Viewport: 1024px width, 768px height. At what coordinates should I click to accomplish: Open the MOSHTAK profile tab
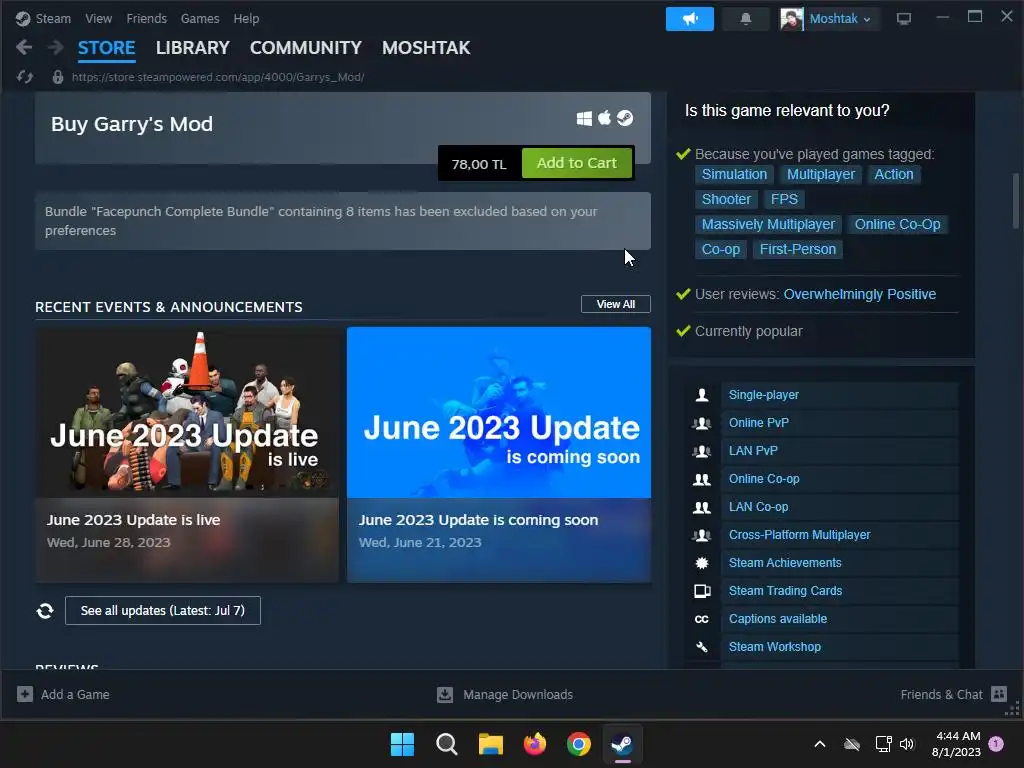(426, 48)
